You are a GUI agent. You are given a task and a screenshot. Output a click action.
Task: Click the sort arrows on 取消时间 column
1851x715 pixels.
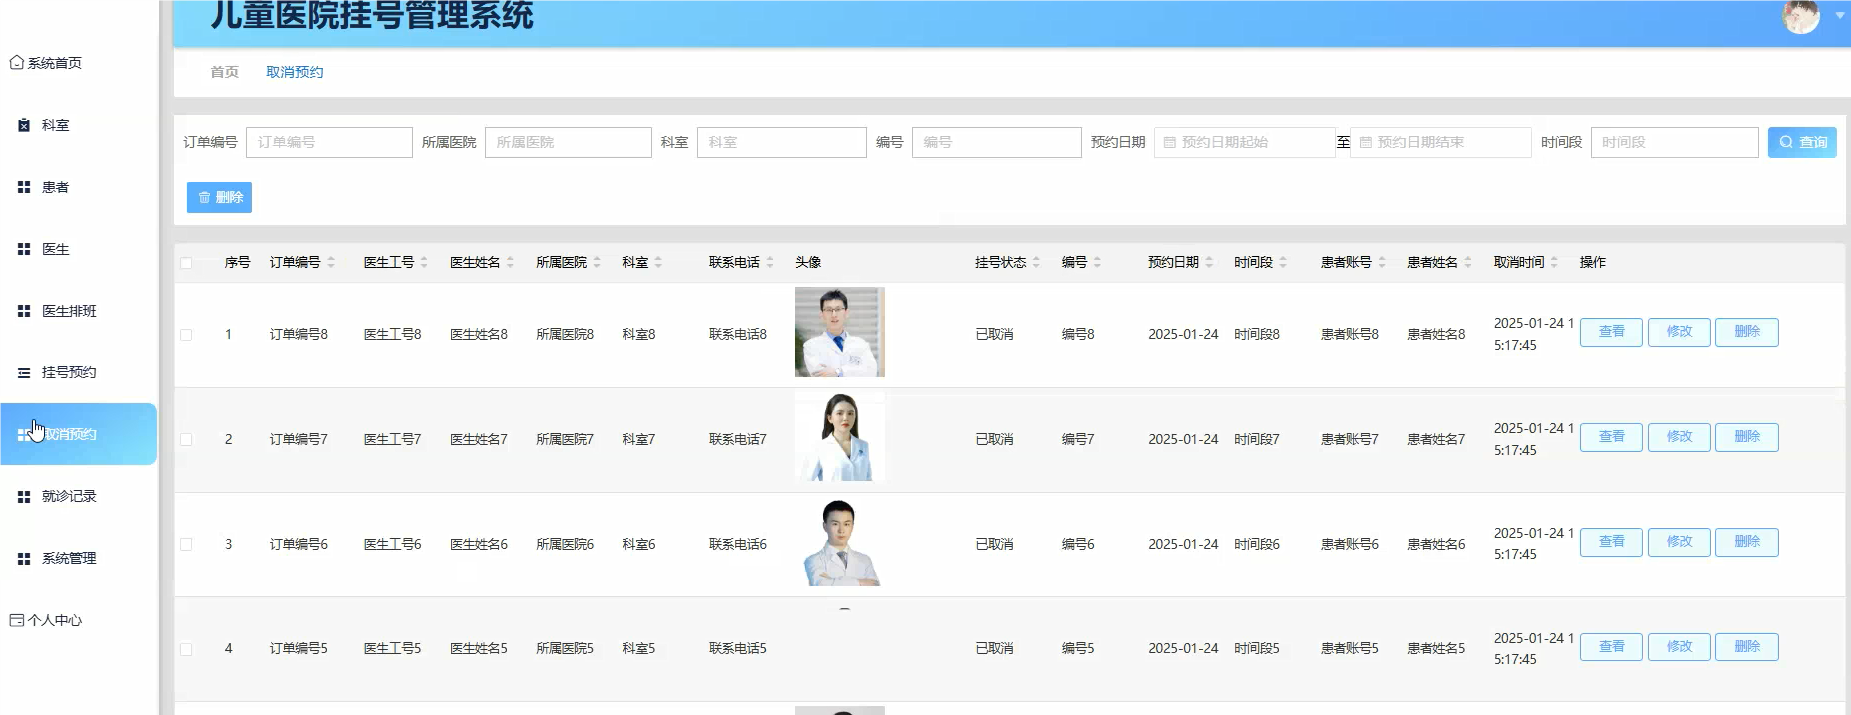(1554, 263)
